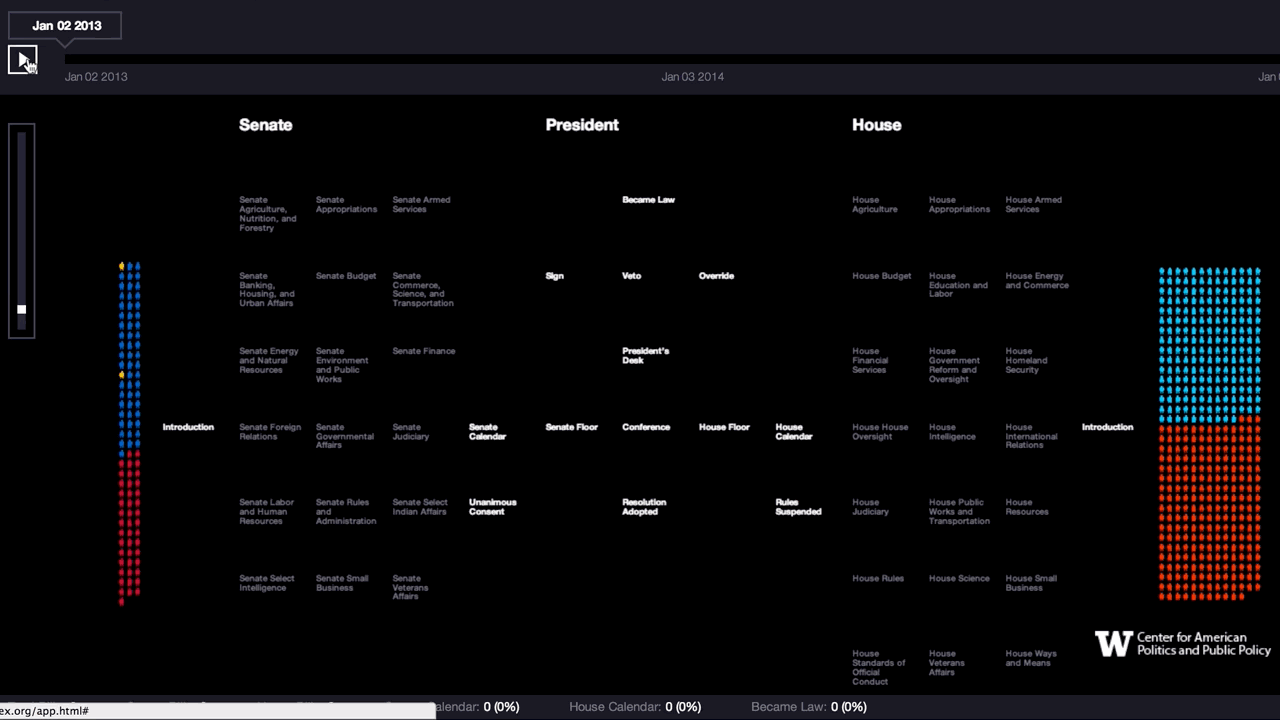
Task: Click the Conference stage label
Action: pos(646,427)
